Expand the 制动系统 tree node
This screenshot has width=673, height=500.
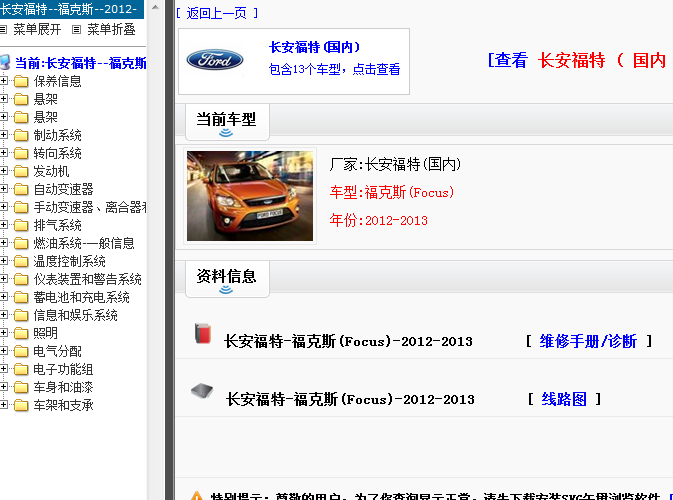(3, 135)
